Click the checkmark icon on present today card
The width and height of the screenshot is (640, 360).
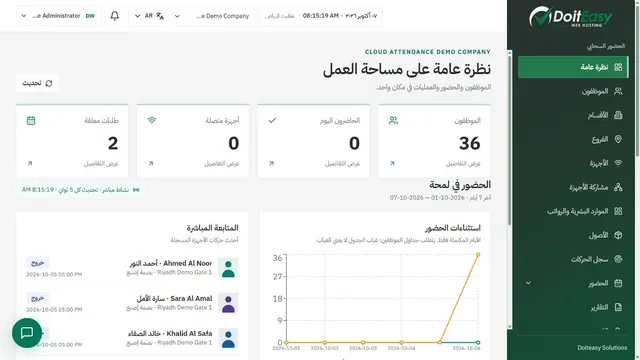click(272, 120)
